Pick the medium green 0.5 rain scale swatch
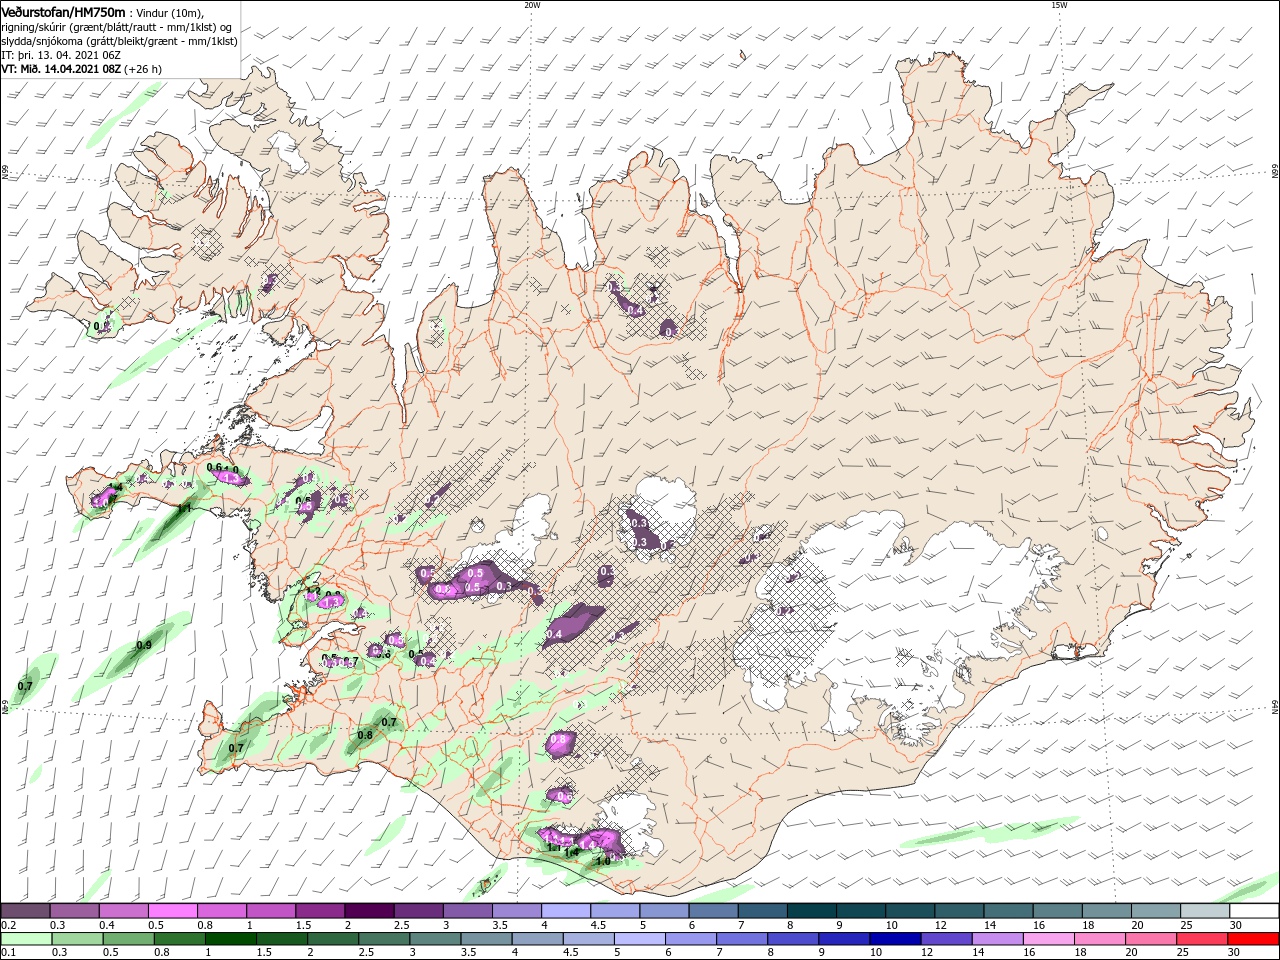The image size is (1280, 960). click(127, 939)
